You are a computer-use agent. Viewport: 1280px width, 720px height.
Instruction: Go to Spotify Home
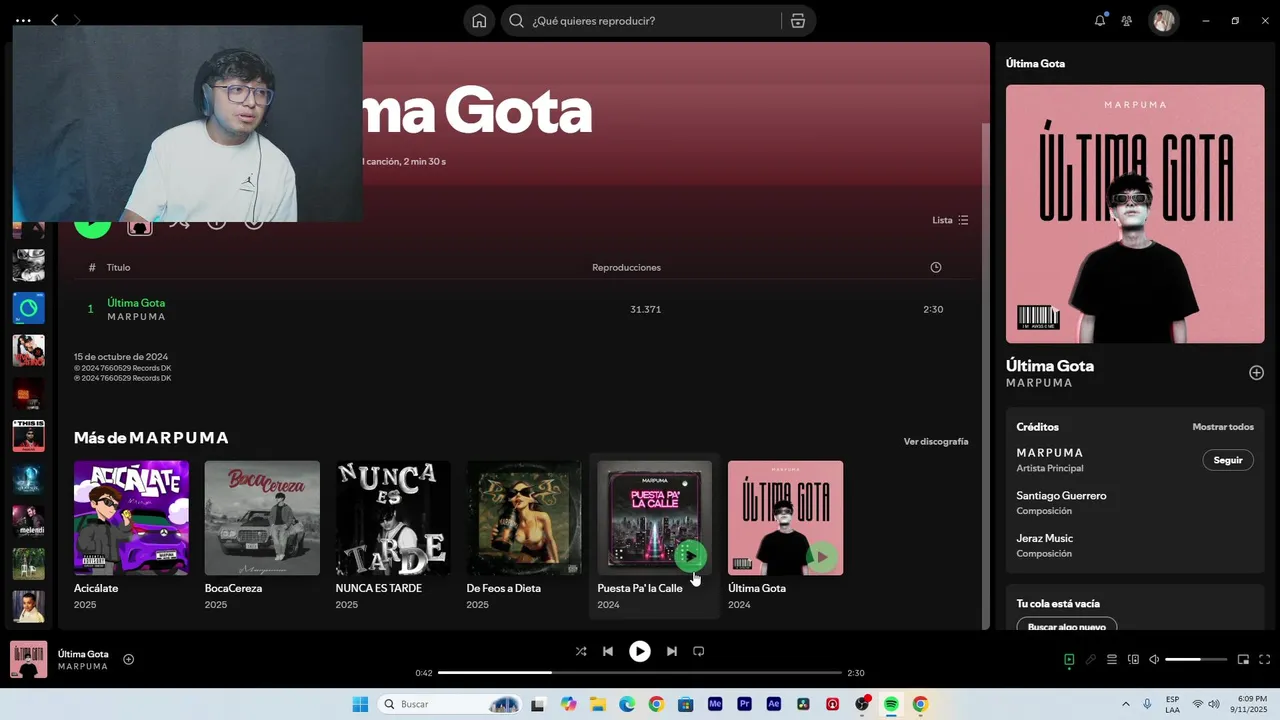pyautogui.click(x=479, y=21)
